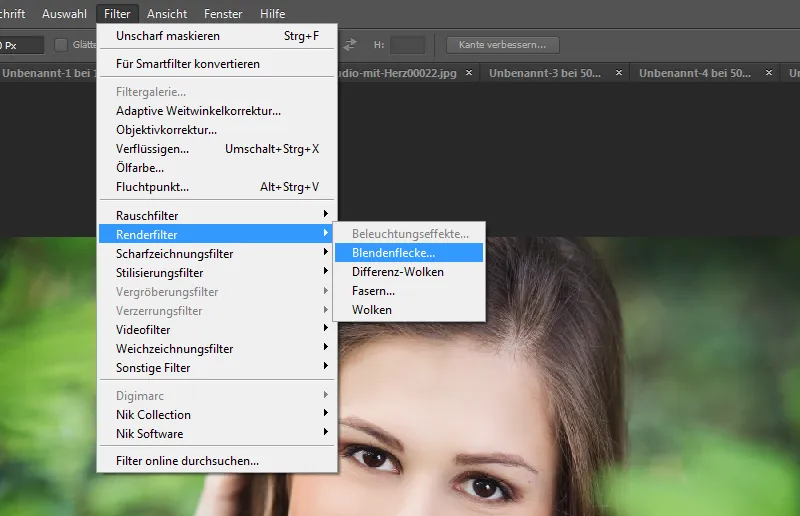
Task: Open the Ansicht menu
Action: click(x=167, y=14)
